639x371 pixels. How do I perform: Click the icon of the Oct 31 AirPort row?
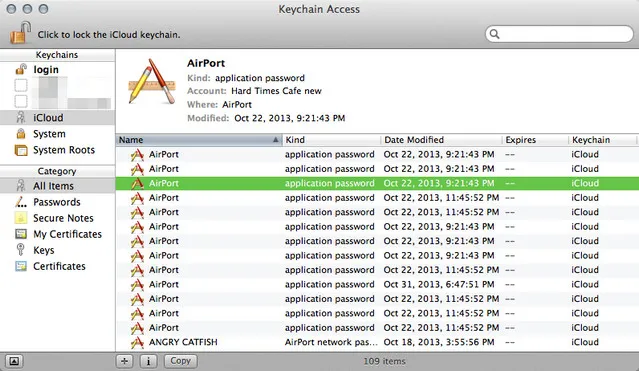[137, 285]
